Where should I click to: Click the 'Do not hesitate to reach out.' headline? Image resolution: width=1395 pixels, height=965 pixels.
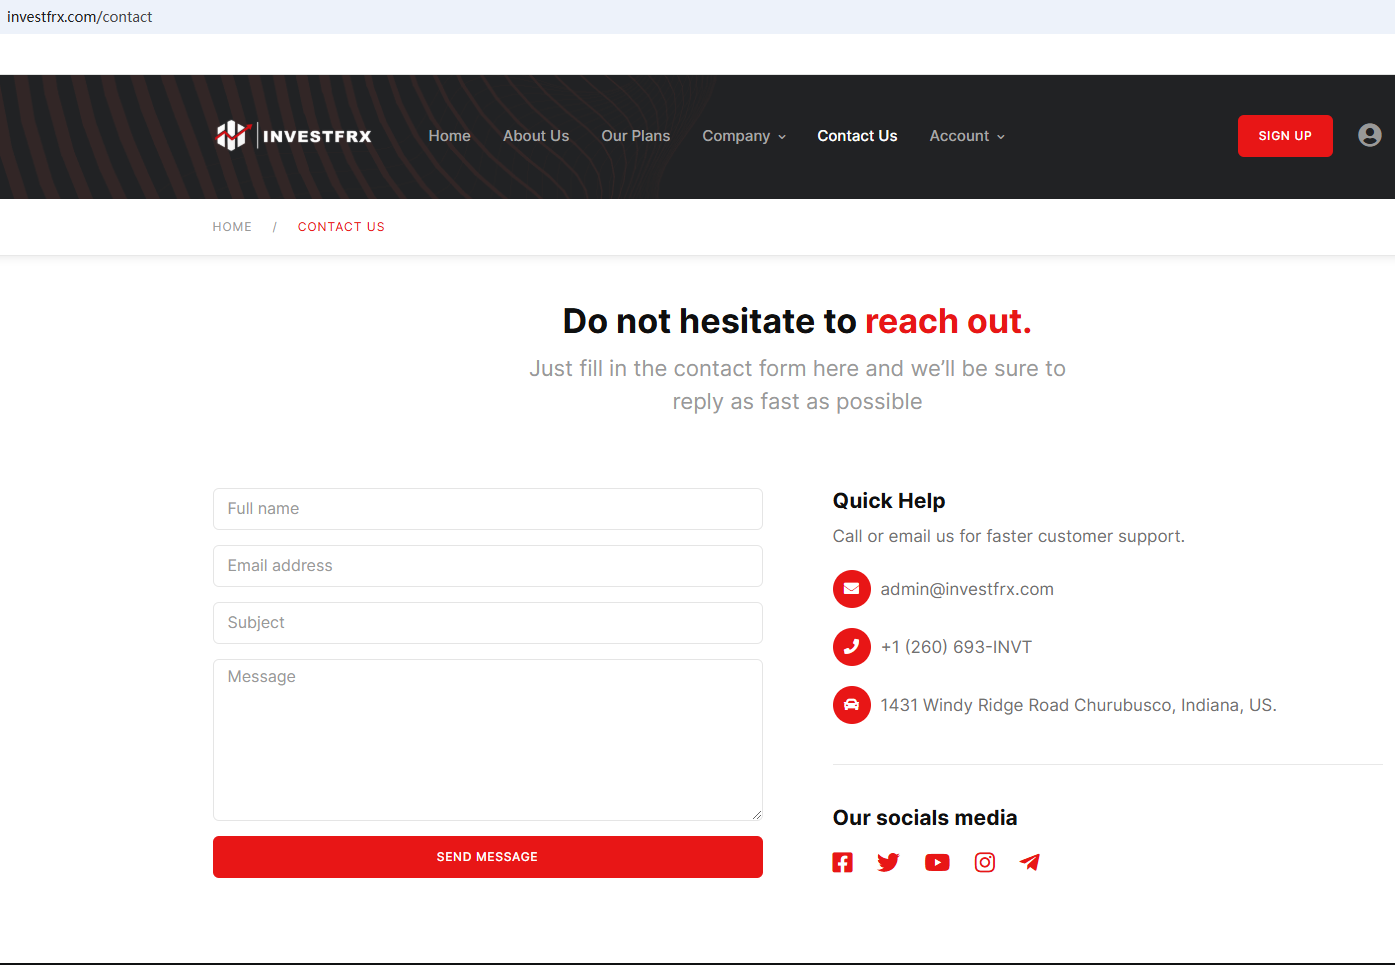point(797,321)
